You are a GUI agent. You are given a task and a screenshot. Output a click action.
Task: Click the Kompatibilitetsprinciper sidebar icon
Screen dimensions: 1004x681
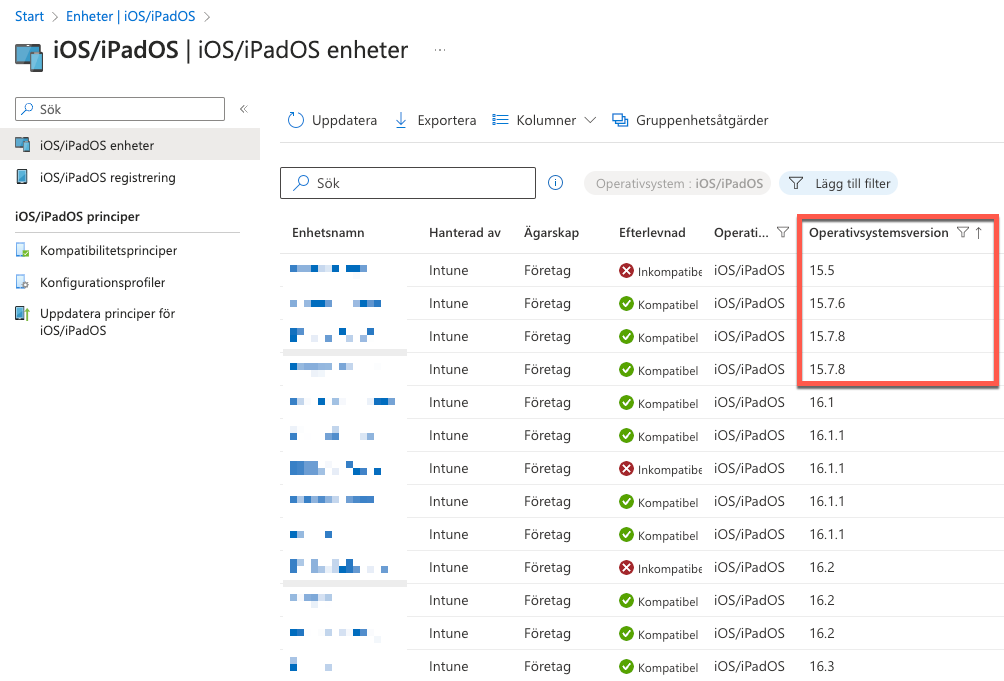(x=23, y=250)
